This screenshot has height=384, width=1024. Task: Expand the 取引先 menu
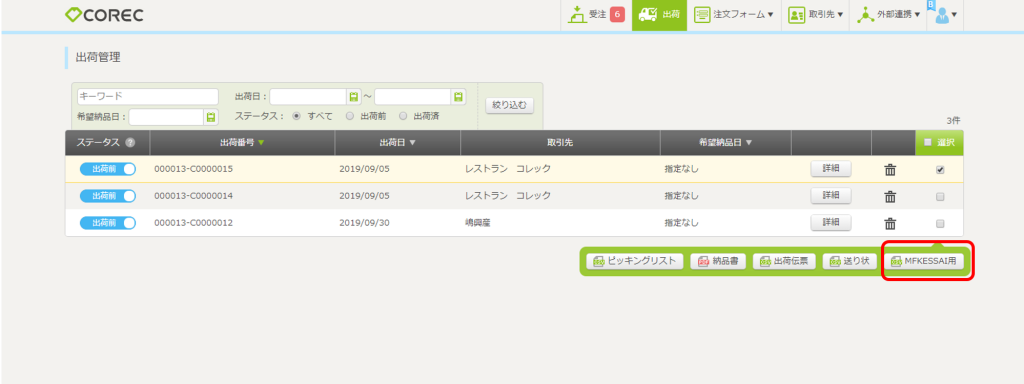click(x=816, y=14)
